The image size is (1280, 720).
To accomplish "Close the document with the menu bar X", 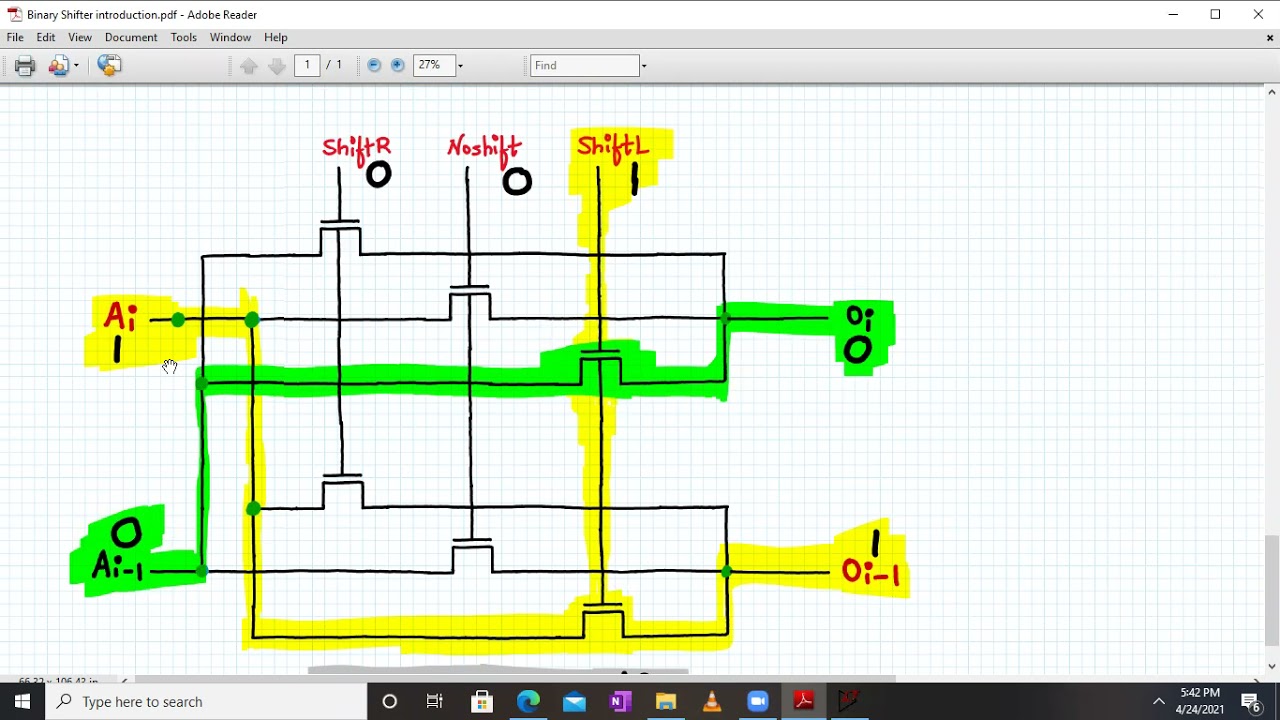I will (x=1270, y=38).
